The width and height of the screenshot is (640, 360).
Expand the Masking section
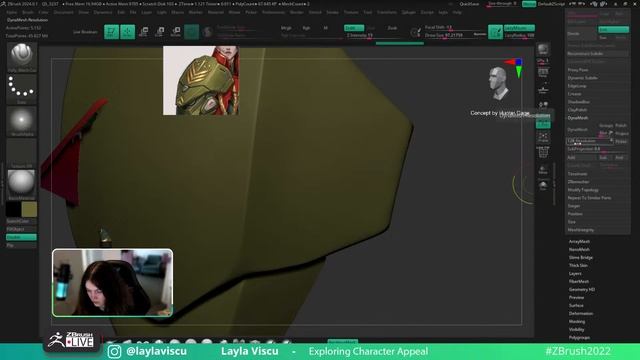[x=576, y=322]
